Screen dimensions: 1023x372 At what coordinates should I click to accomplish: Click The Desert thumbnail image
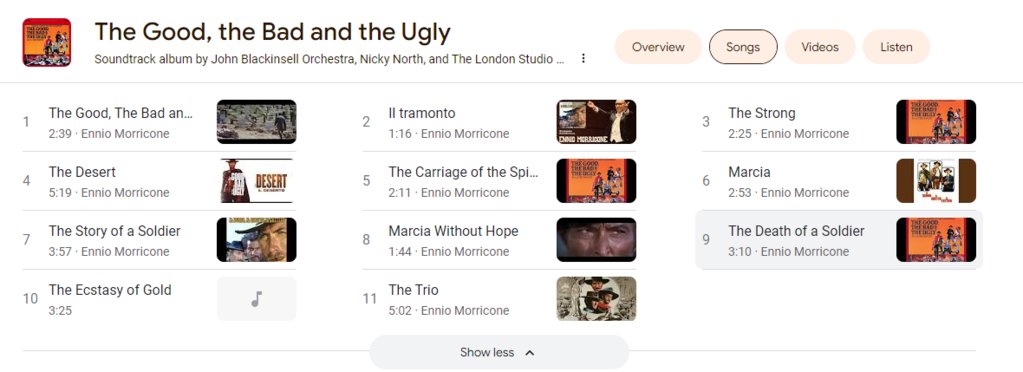tap(256, 181)
